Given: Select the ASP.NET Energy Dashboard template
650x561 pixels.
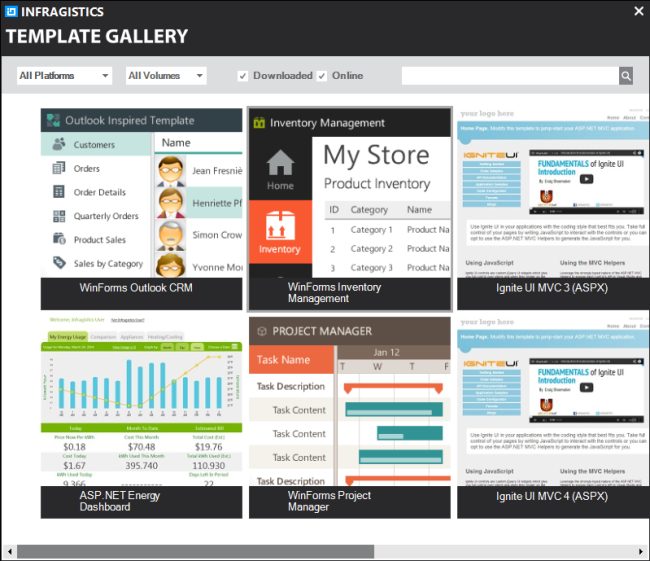Looking at the screenshot, I should pyautogui.click(x=141, y=418).
